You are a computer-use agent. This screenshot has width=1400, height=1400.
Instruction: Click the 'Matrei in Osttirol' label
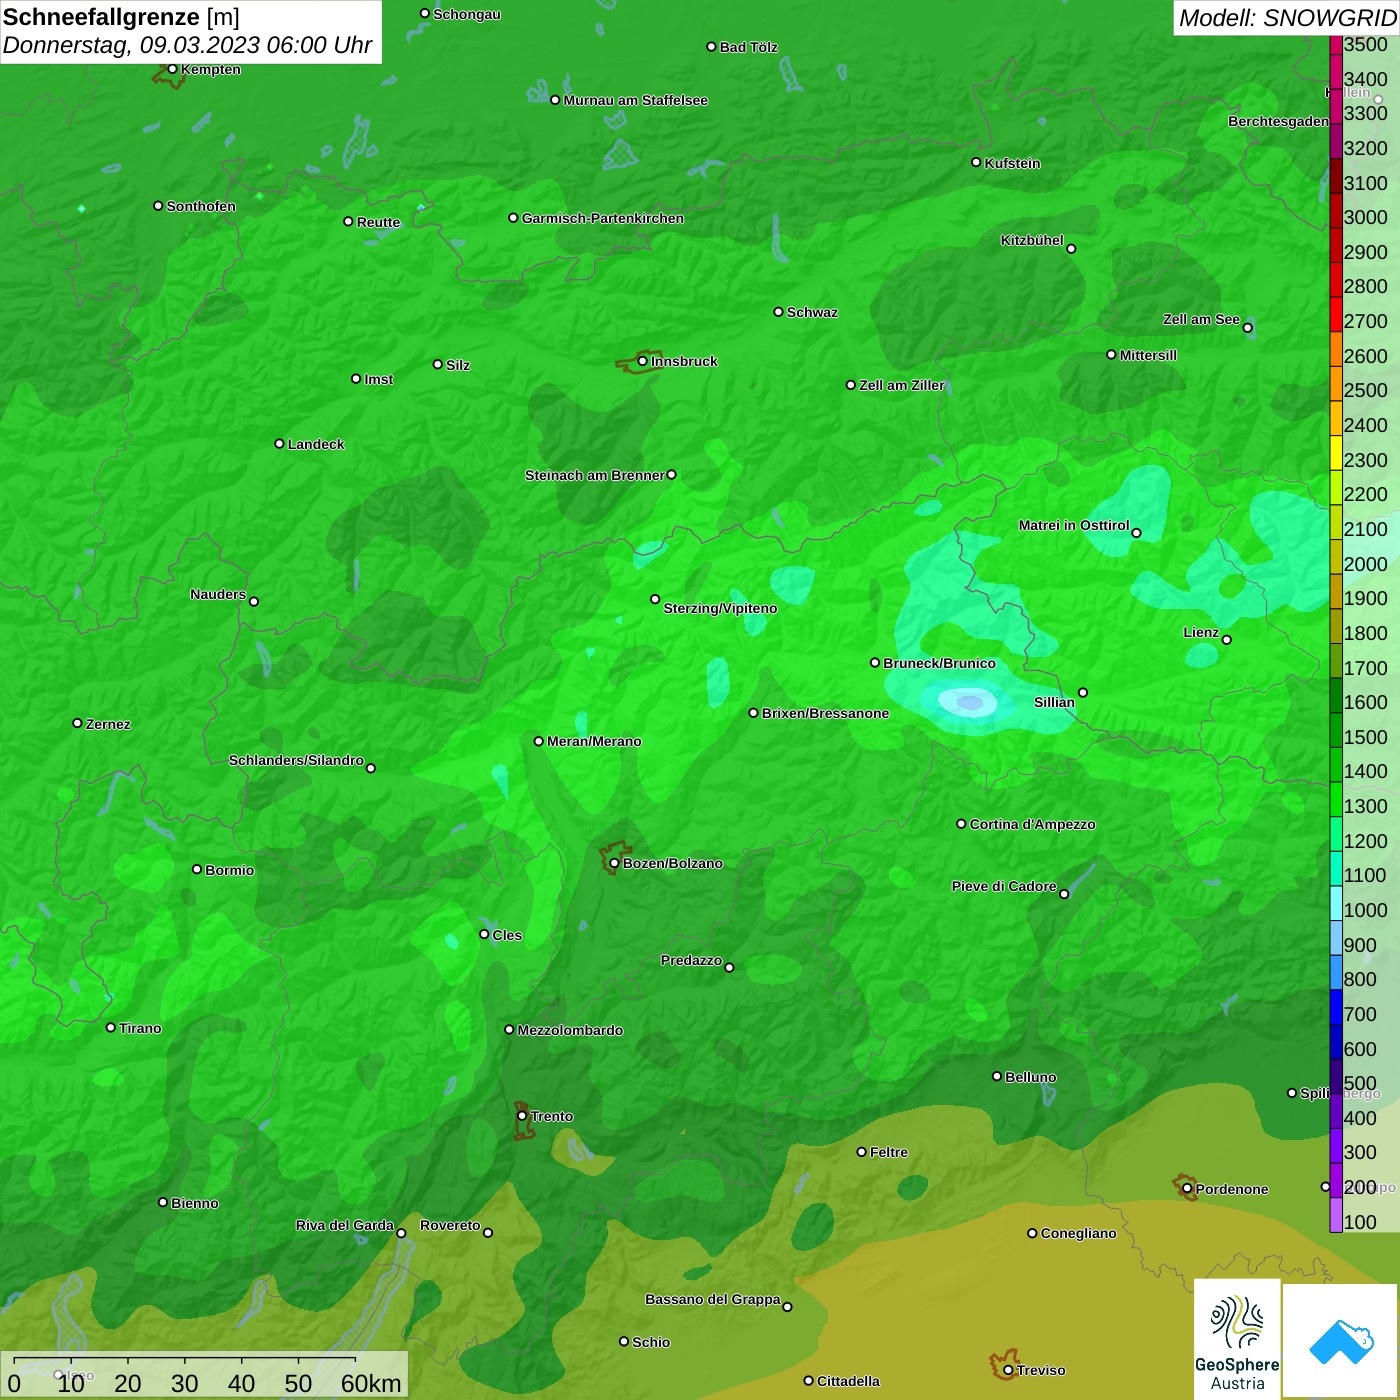[x=1074, y=525]
